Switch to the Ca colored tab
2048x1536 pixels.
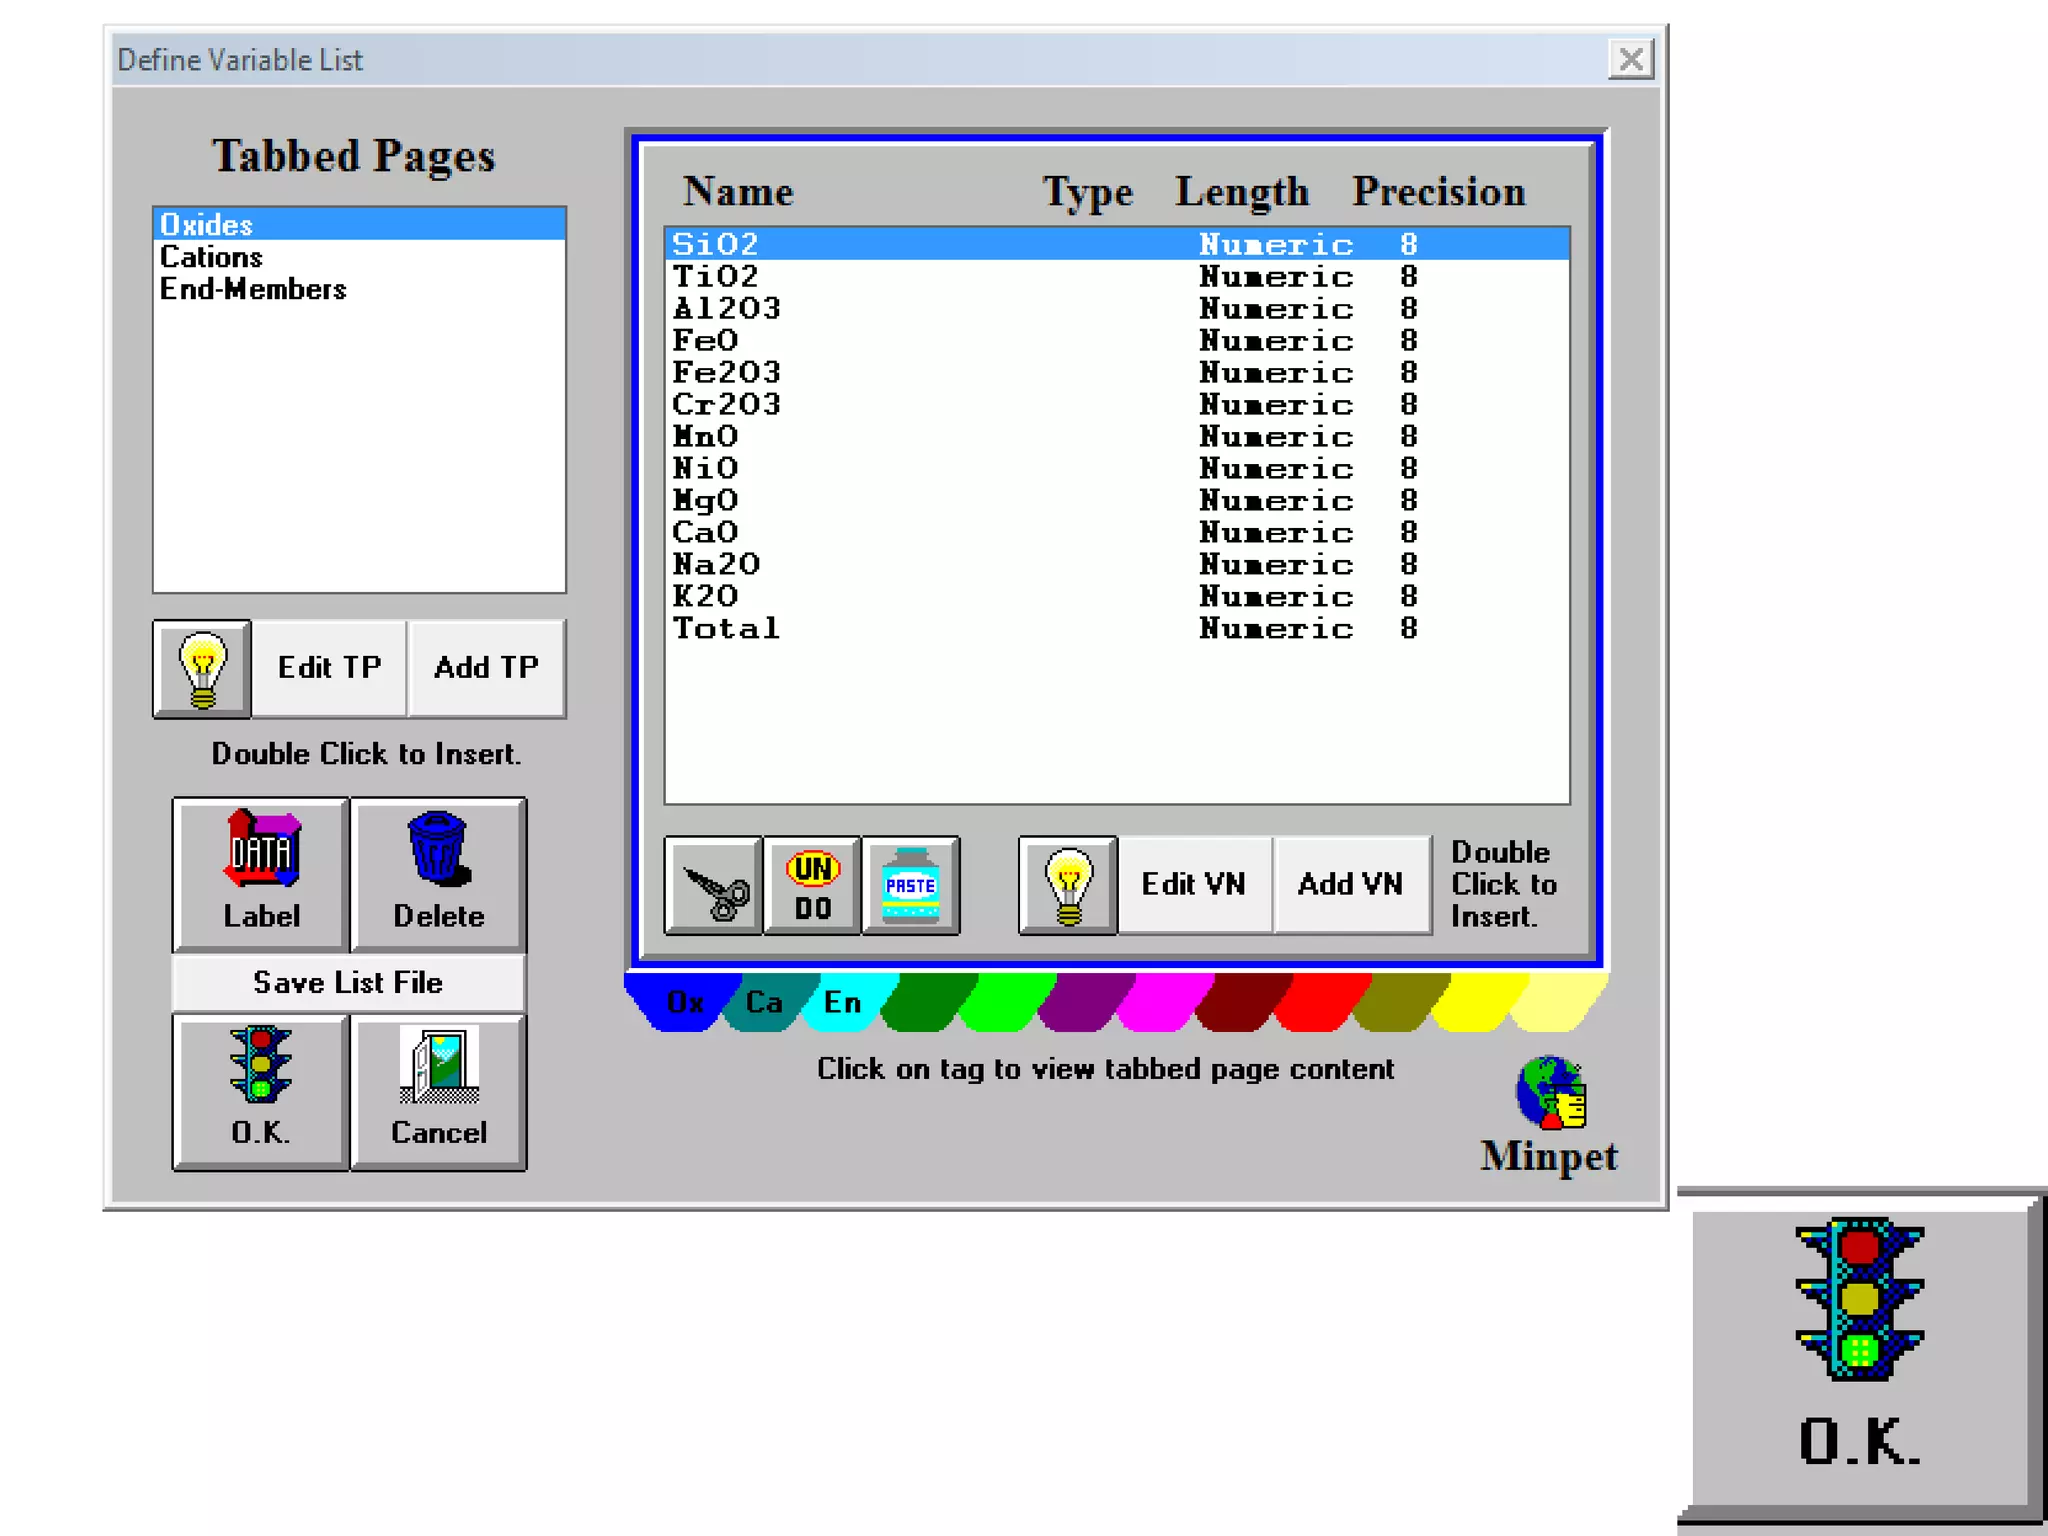point(764,1002)
